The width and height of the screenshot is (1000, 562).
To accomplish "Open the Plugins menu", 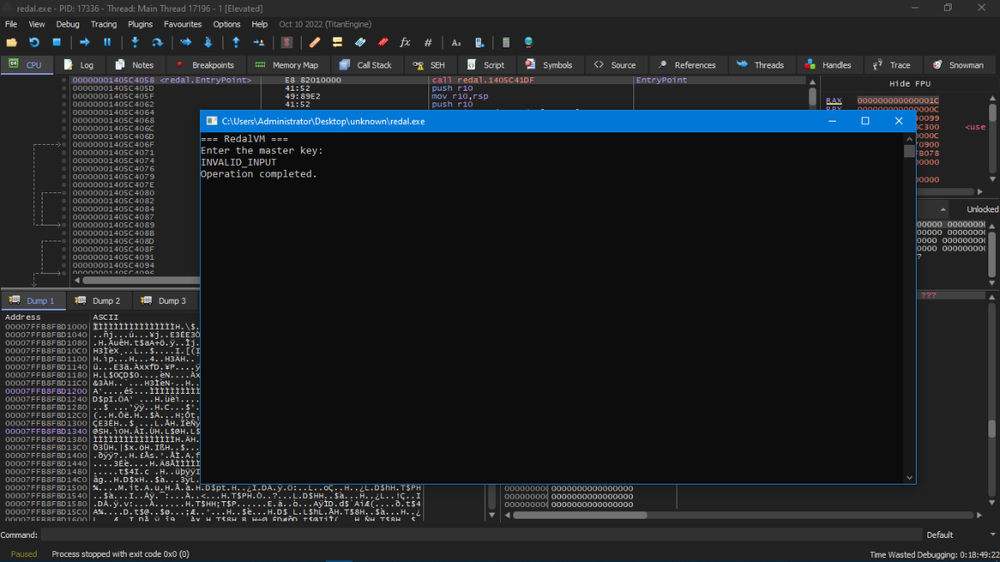I will (140, 24).
